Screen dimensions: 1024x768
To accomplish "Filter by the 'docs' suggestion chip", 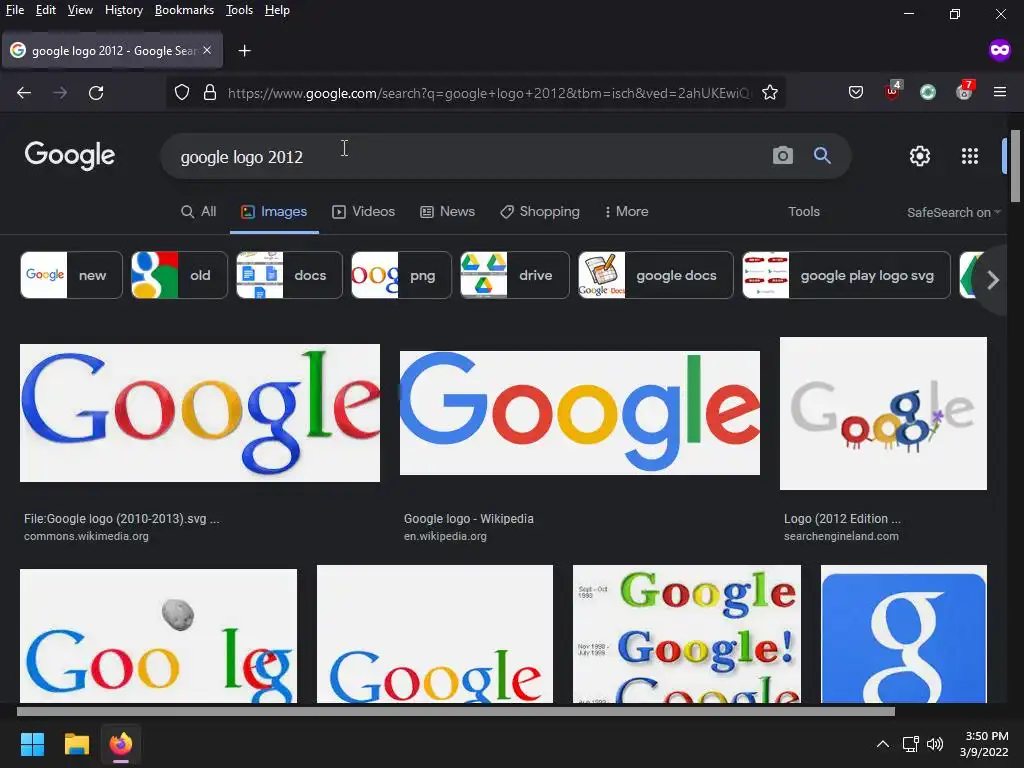I will point(289,275).
